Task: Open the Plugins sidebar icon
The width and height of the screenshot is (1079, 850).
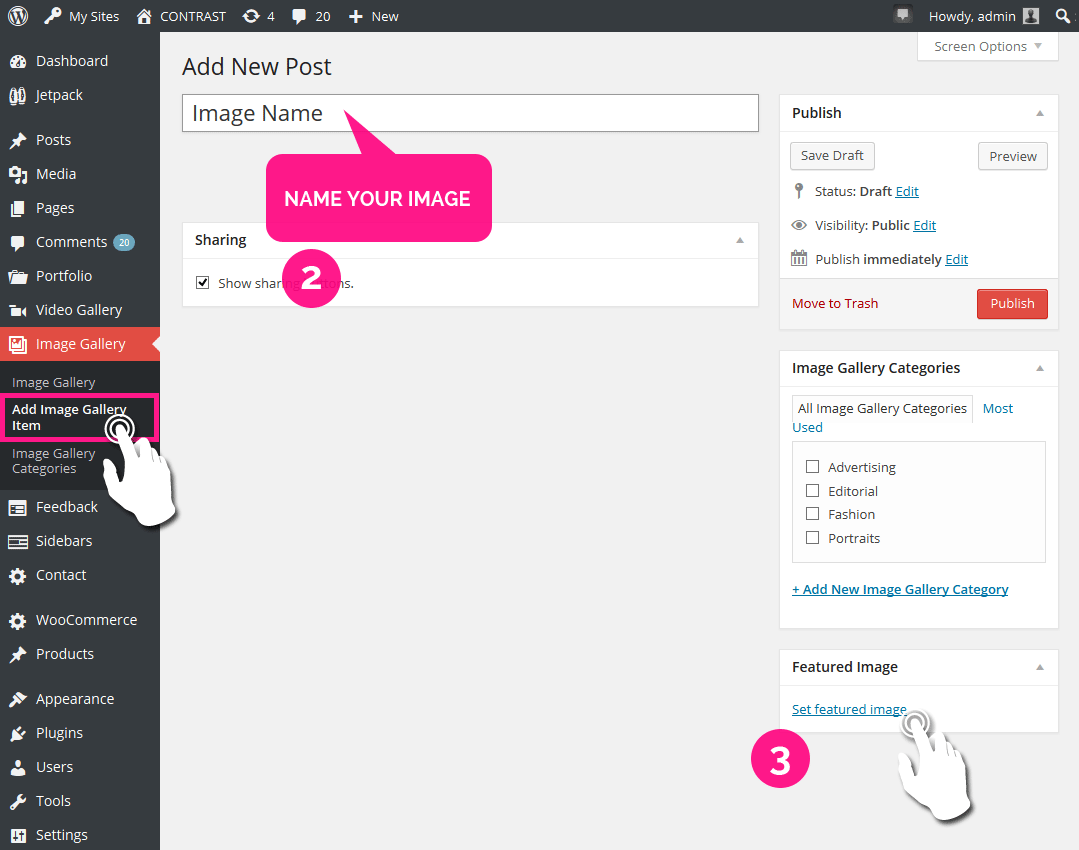Action: [x=18, y=733]
